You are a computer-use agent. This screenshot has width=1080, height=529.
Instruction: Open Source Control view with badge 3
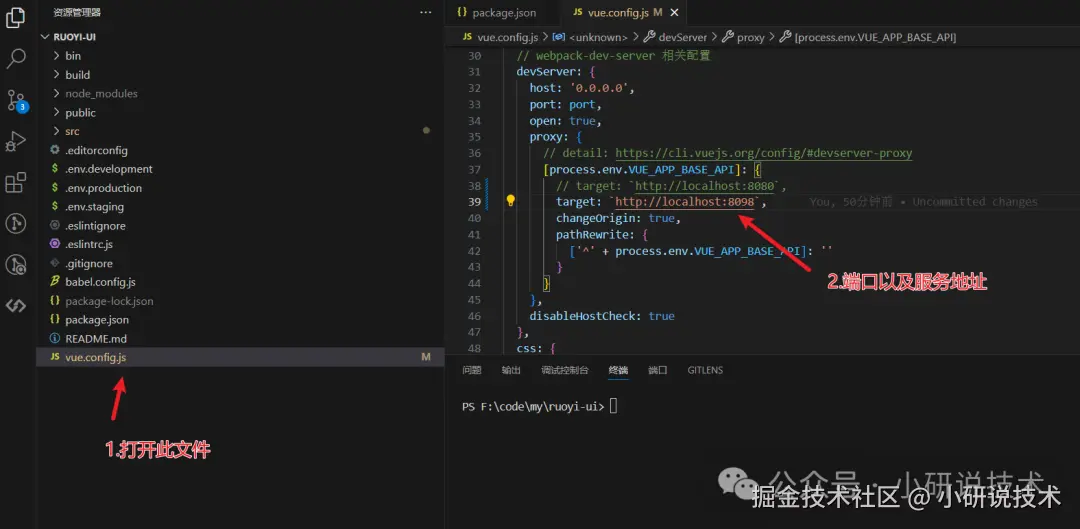point(16,101)
